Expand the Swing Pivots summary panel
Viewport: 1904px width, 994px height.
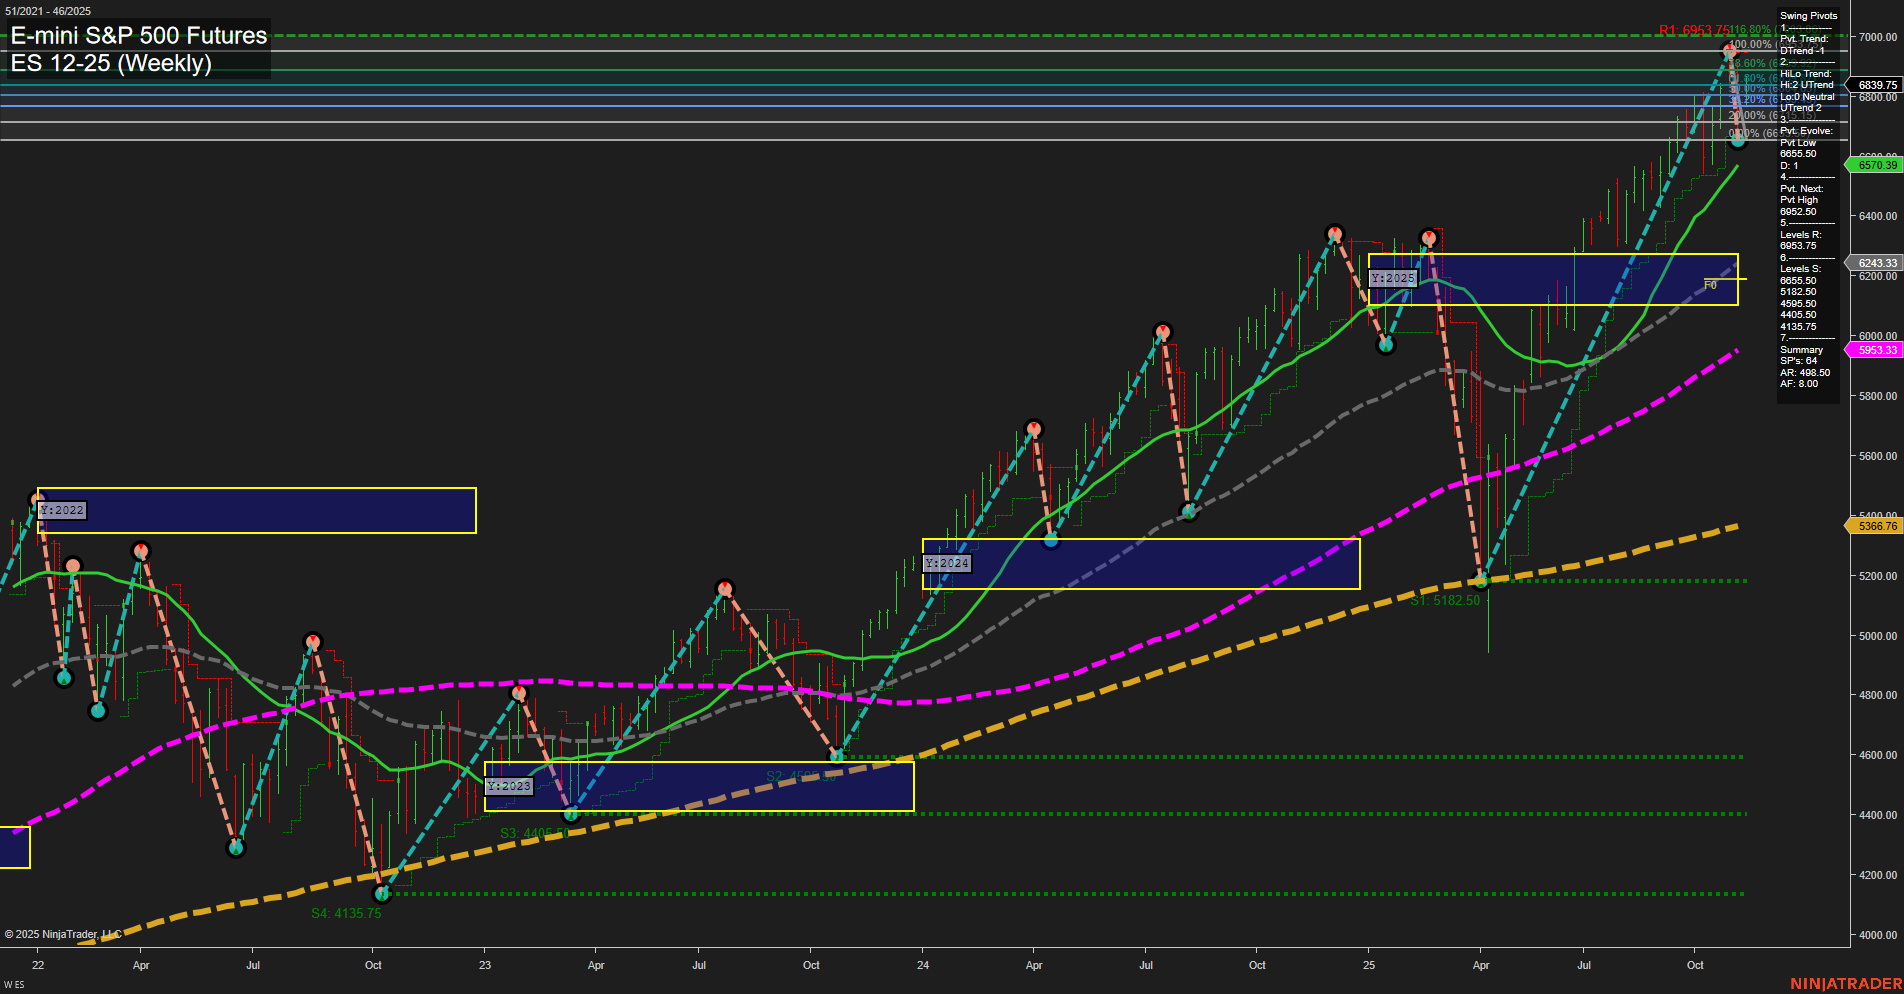point(1808,15)
